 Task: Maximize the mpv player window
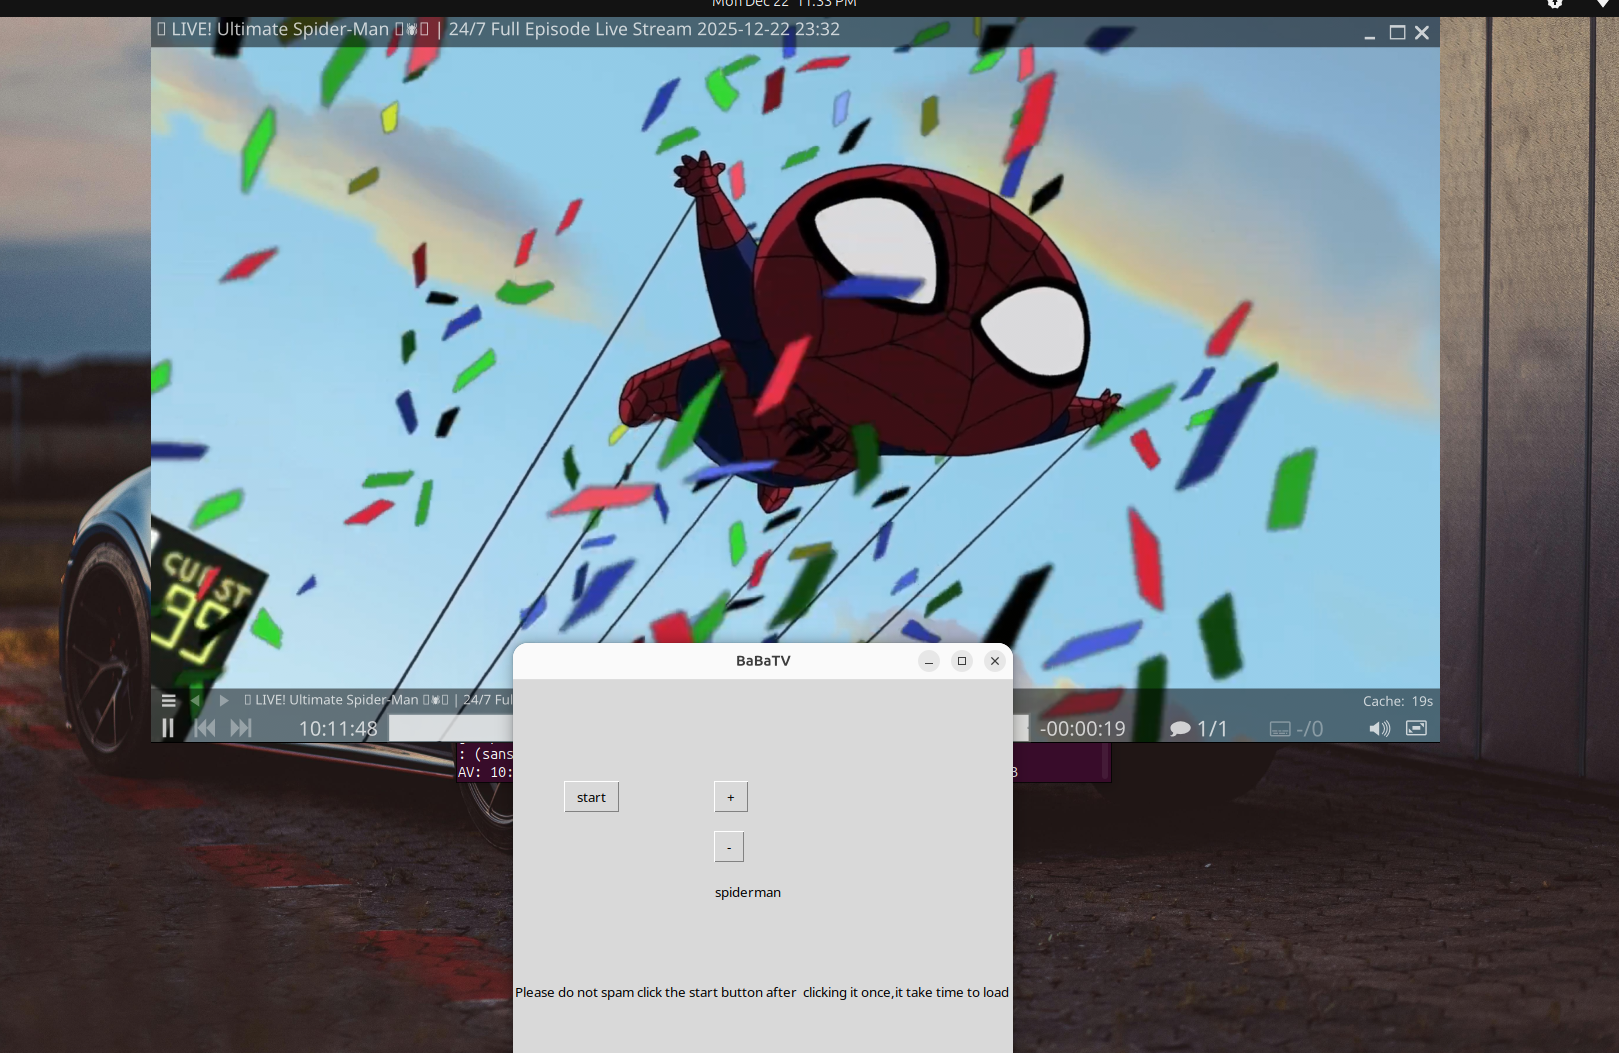1397,33
